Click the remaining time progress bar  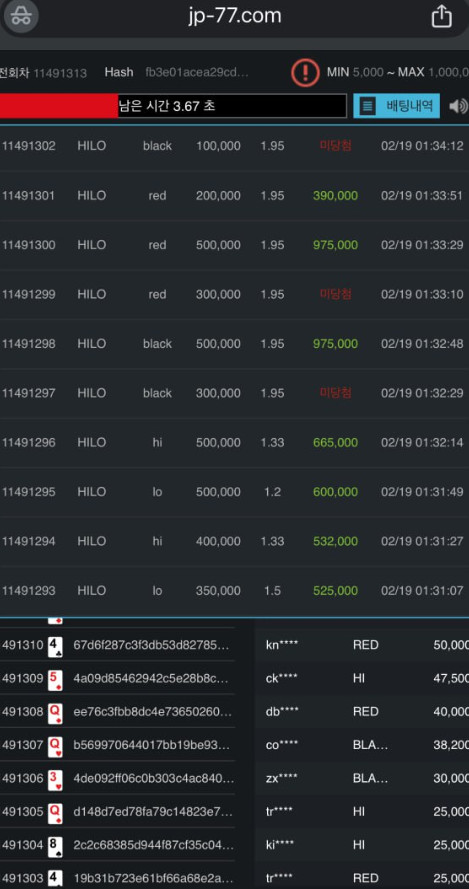173,106
